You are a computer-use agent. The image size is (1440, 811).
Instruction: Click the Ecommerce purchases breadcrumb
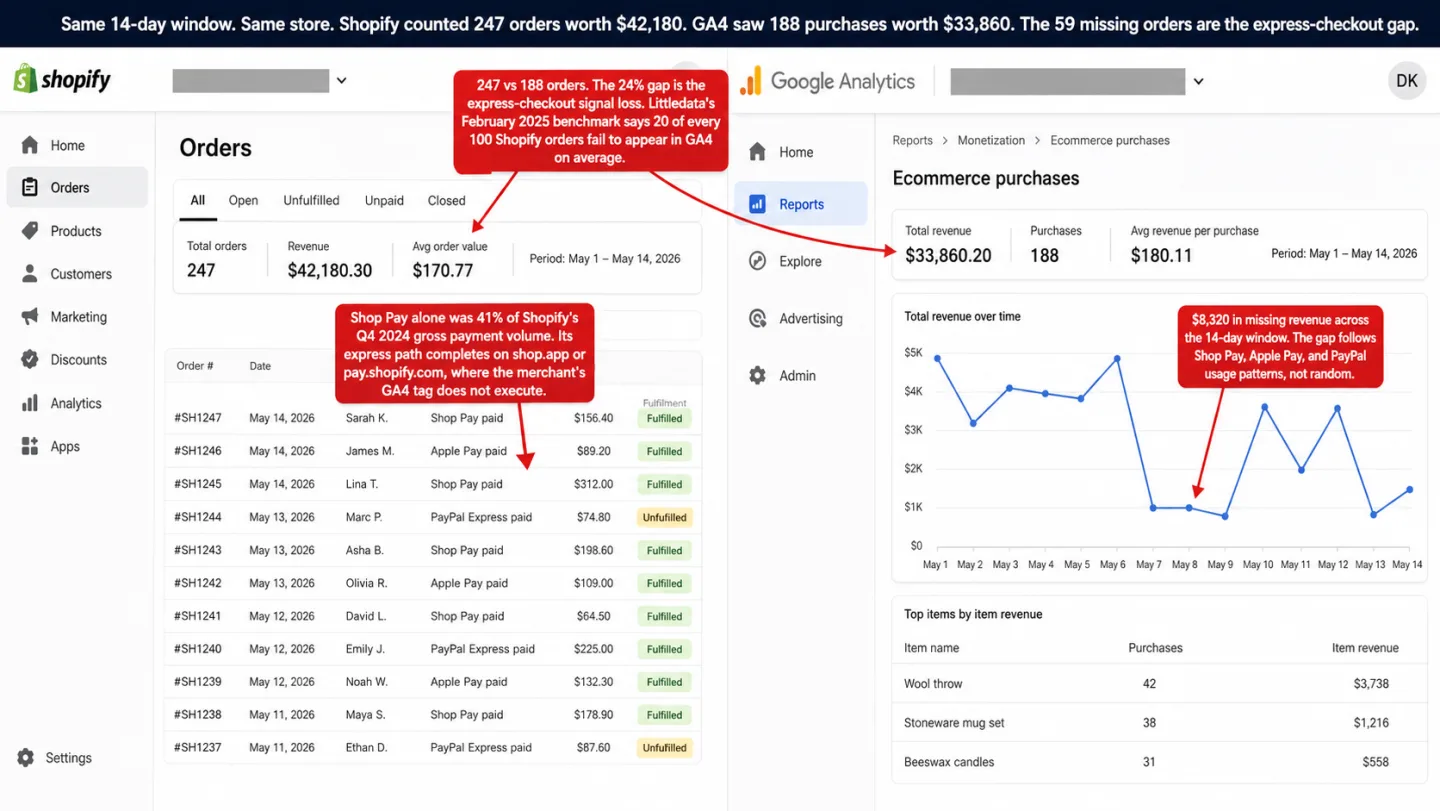pyautogui.click(x=1110, y=141)
